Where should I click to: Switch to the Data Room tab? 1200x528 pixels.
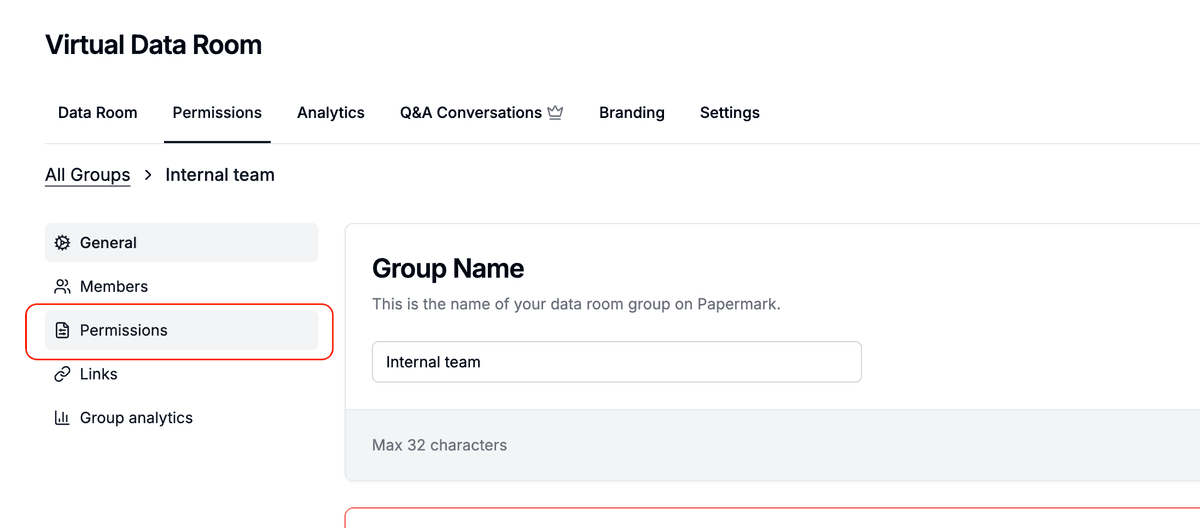[x=97, y=113]
